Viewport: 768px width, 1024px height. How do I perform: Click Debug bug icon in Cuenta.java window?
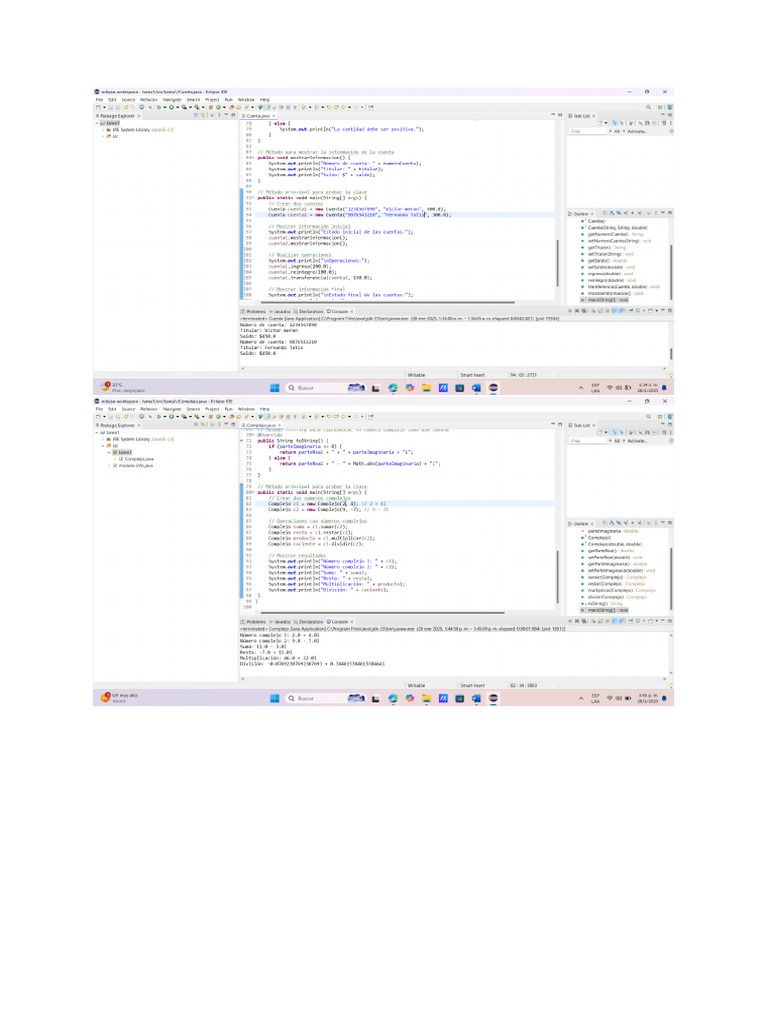pyautogui.click(x=160, y=107)
